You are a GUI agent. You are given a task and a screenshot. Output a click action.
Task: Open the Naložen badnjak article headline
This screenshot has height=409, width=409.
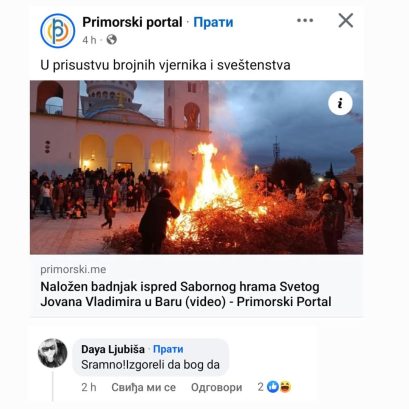186,294
